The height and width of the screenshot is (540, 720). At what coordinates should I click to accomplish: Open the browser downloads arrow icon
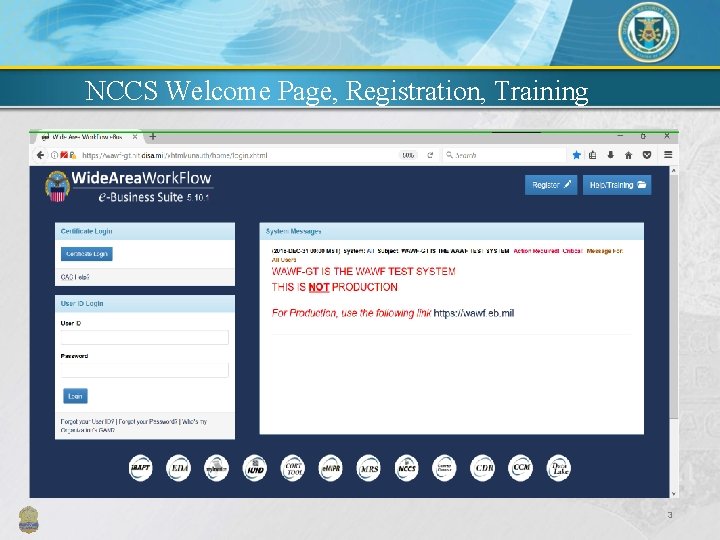click(x=611, y=155)
